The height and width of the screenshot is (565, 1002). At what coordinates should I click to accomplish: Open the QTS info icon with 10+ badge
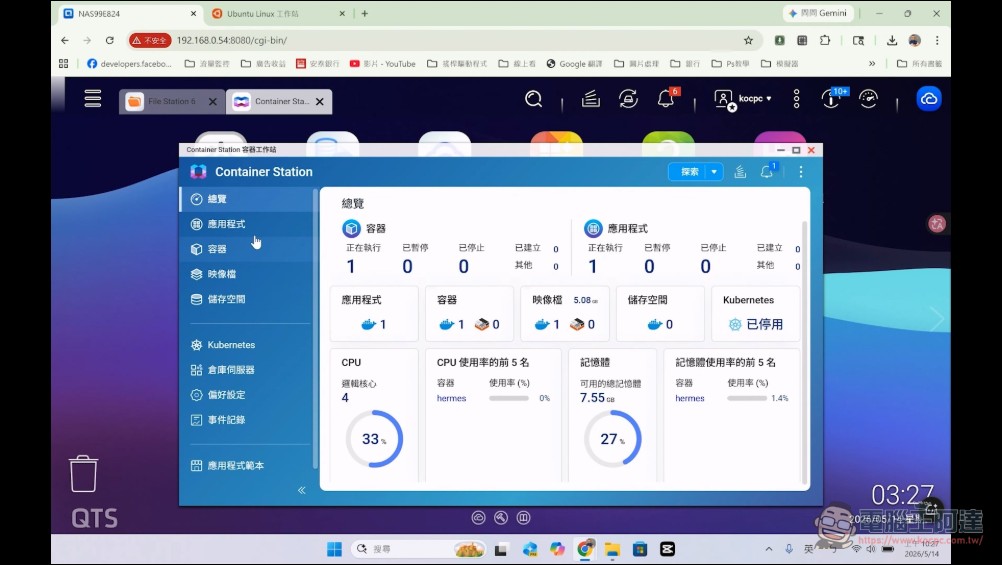pyautogui.click(x=831, y=98)
